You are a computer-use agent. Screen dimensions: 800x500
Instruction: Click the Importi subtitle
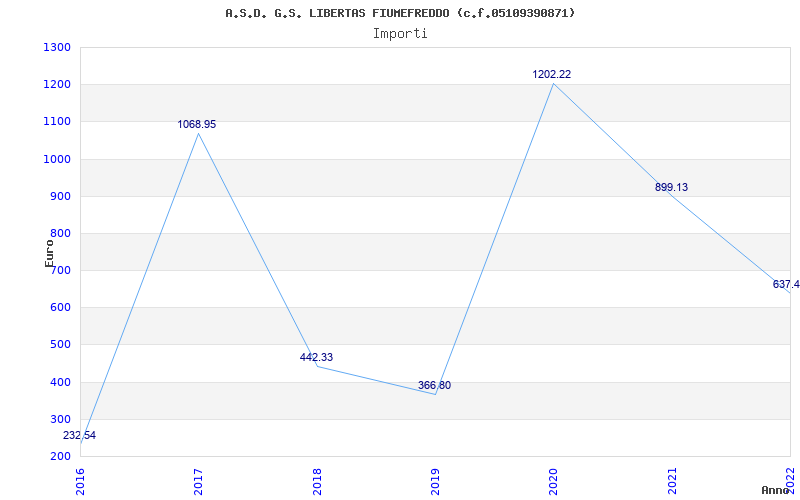(400, 34)
